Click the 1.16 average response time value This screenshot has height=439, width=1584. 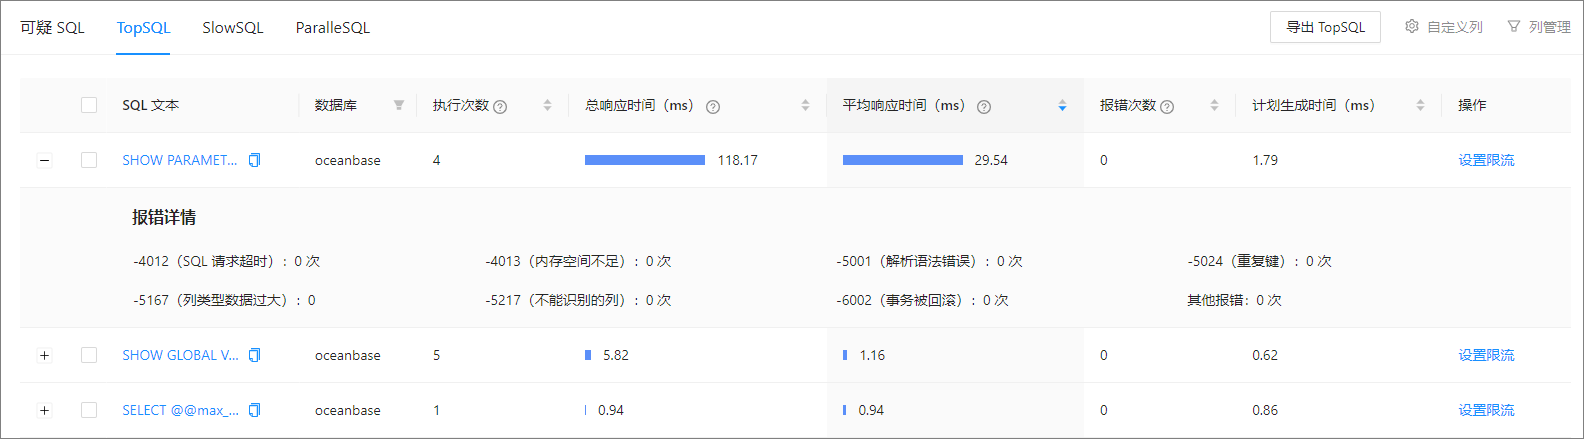click(x=872, y=355)
